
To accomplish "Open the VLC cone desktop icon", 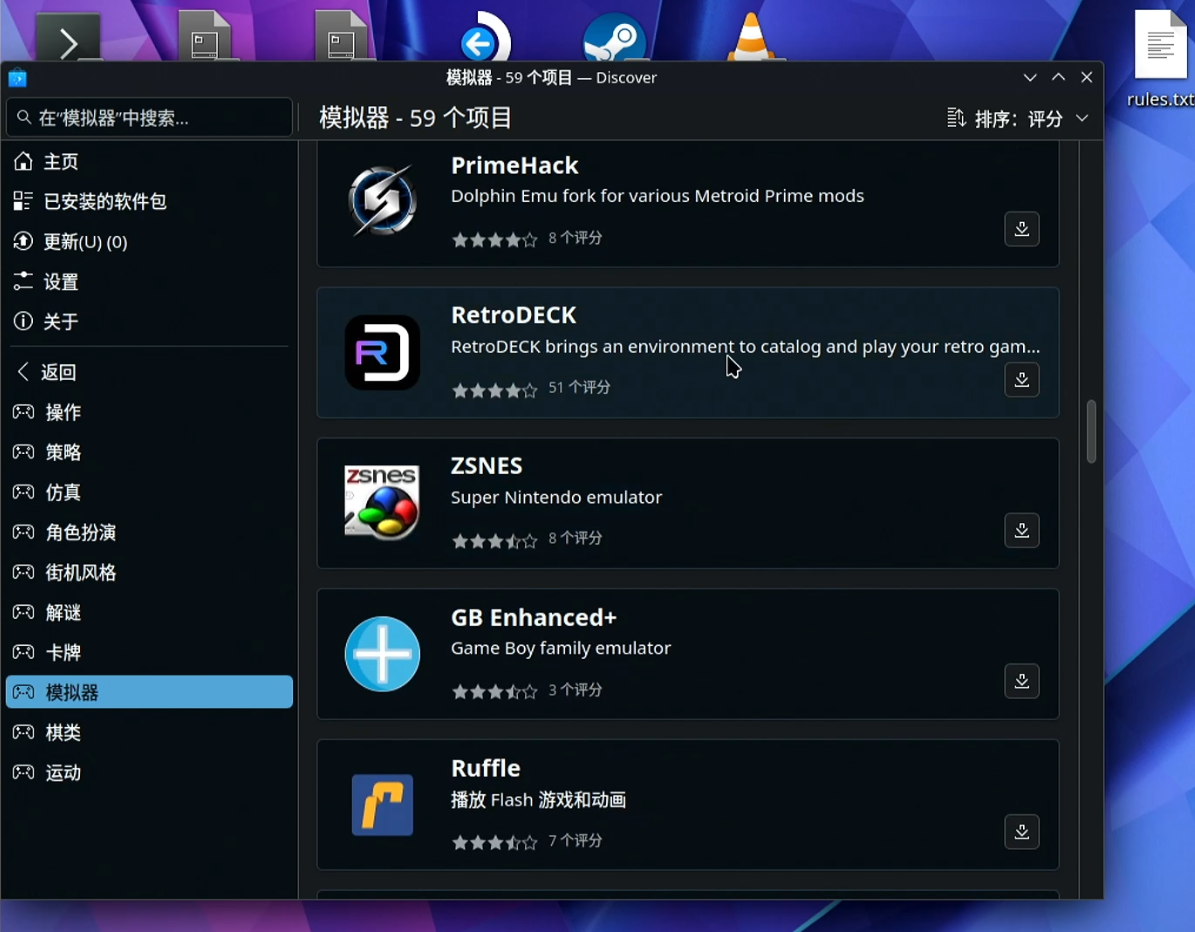I will 751,37.
